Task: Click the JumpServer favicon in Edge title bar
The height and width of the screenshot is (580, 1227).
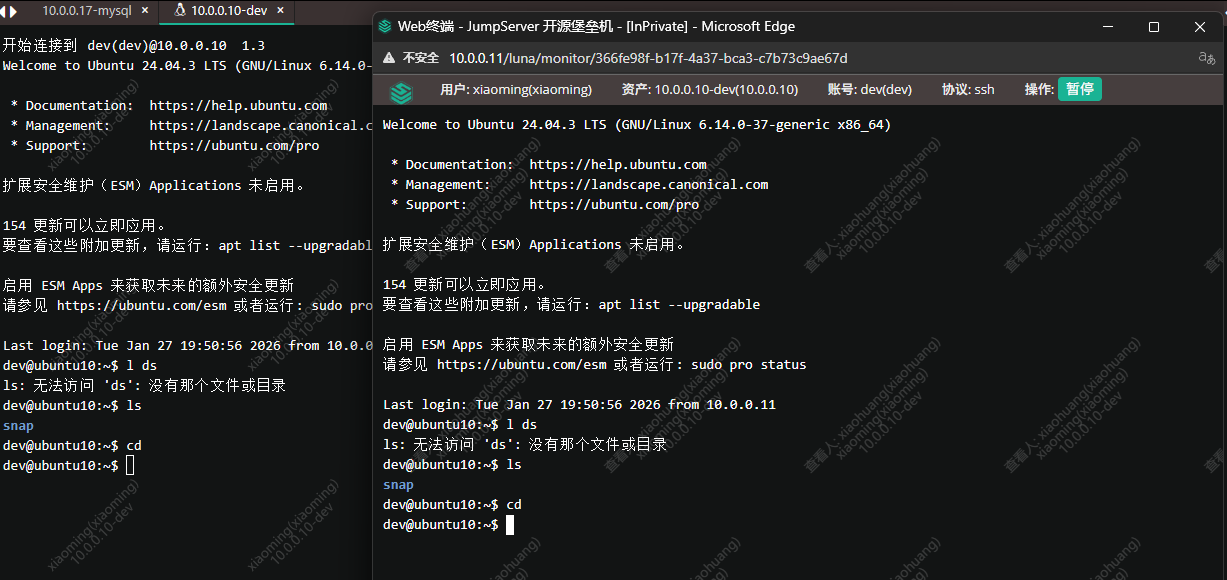Action: coord(386,27)
